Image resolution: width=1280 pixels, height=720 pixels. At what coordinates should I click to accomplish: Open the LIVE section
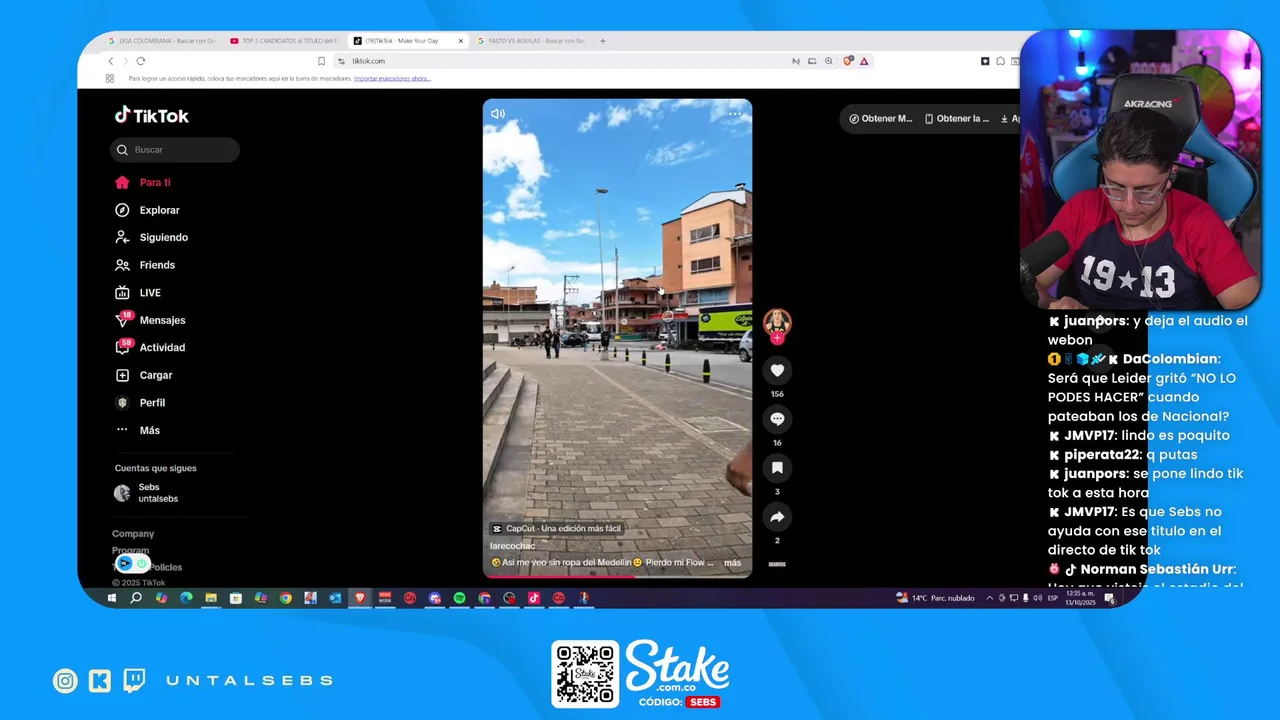pos(138,293)
